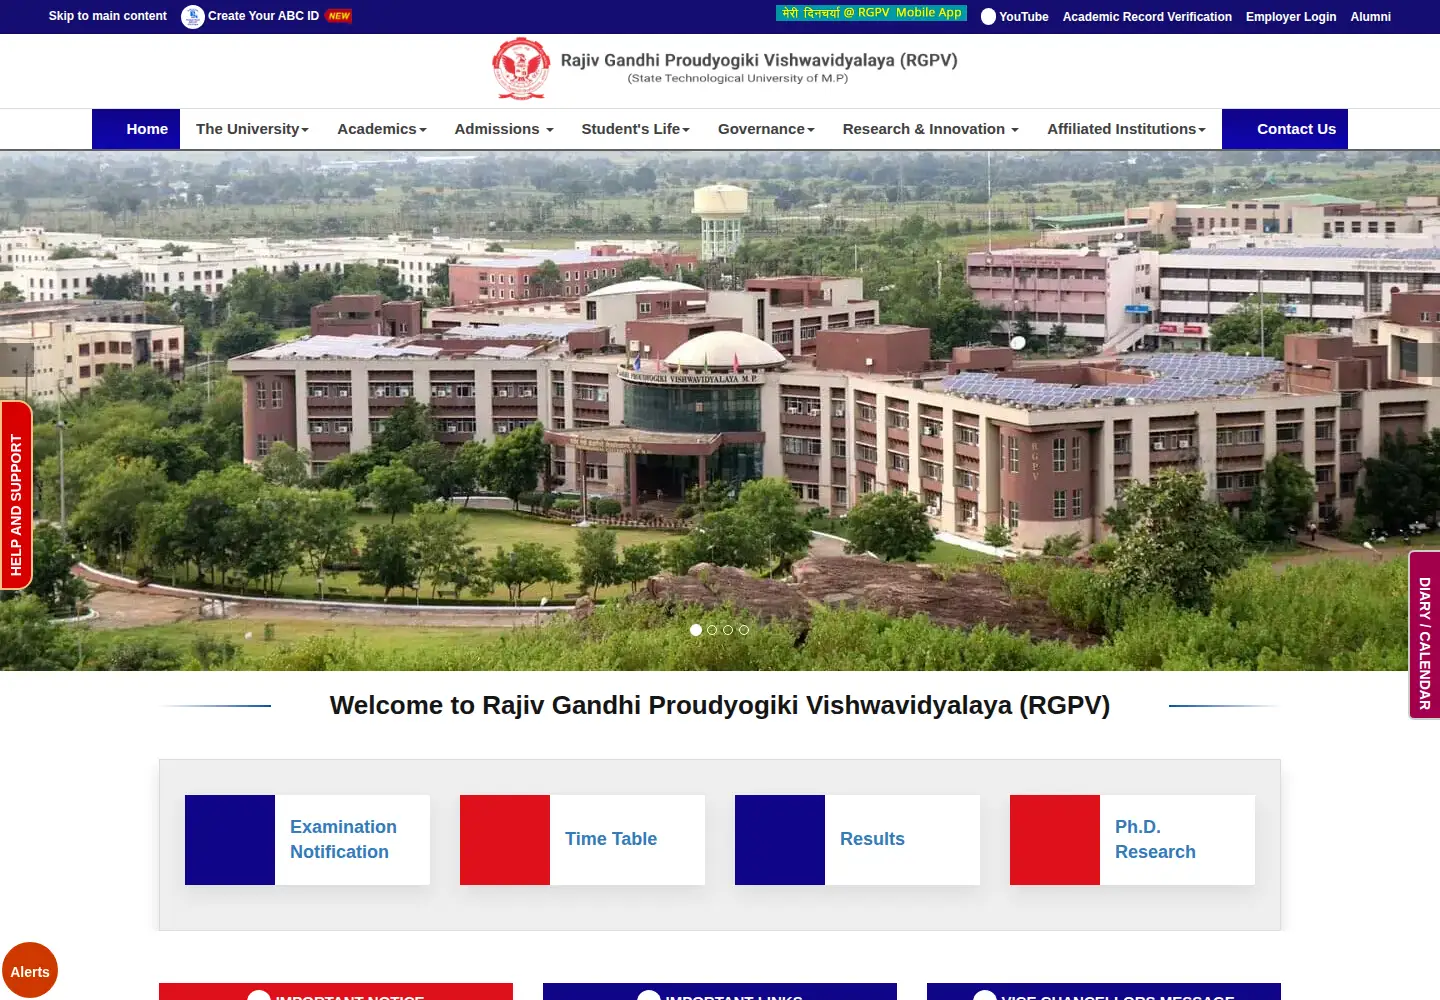
Task: Select the second carousel slide dot
Action: pyautogui.click(x=712, y=630)
